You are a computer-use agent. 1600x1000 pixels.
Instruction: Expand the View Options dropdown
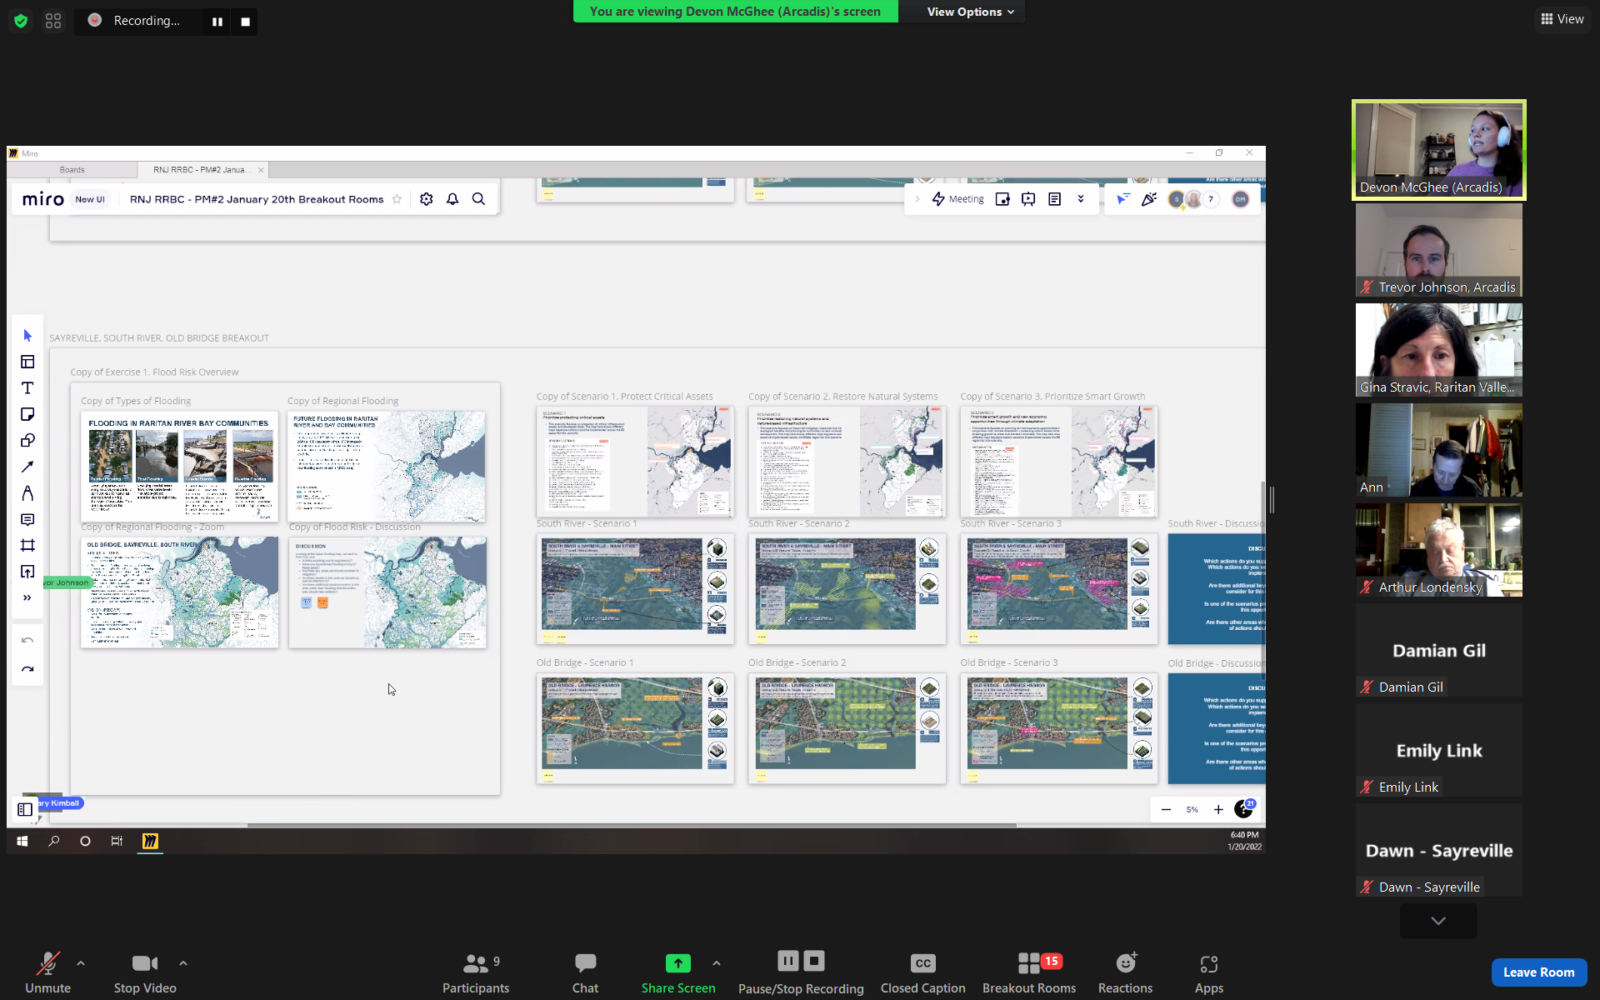970,12
